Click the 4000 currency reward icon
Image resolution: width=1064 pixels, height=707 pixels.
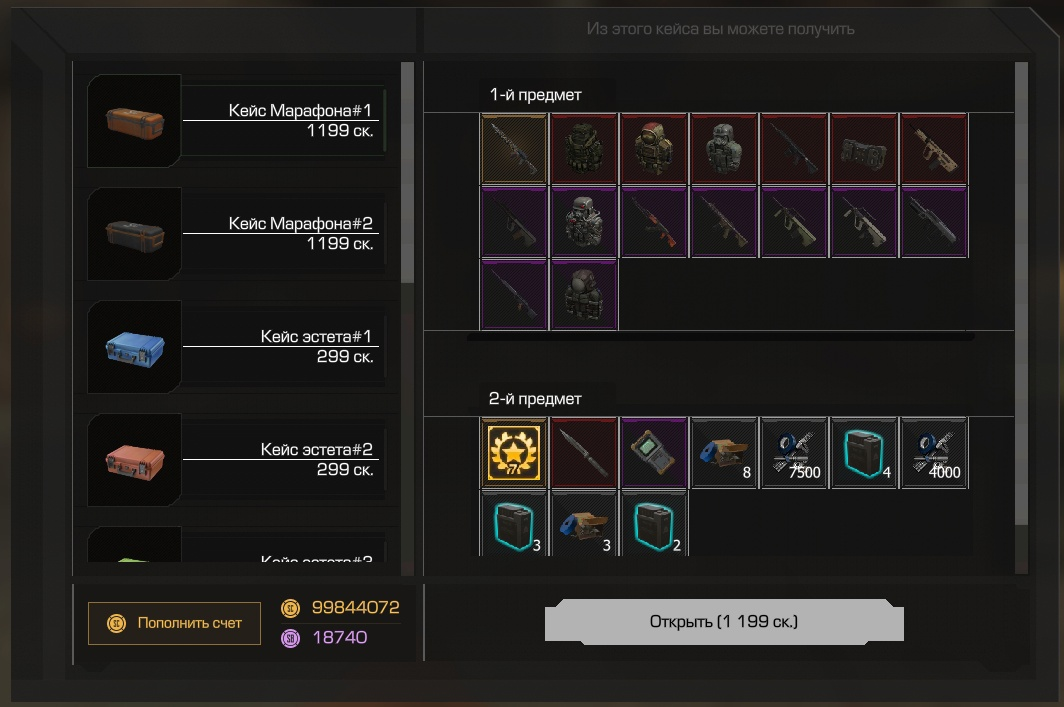pyautogui.click(x=934, y=453)
